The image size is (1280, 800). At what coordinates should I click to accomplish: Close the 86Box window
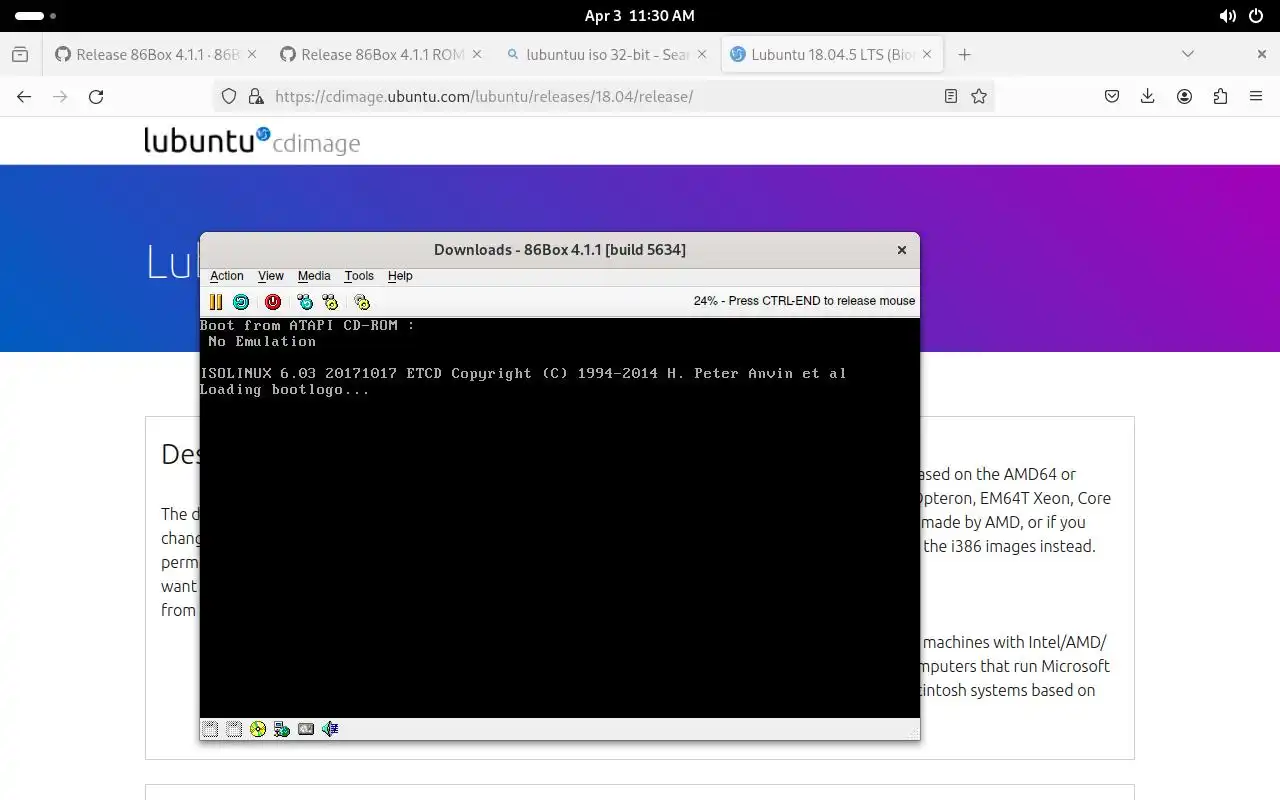point(902,250)
